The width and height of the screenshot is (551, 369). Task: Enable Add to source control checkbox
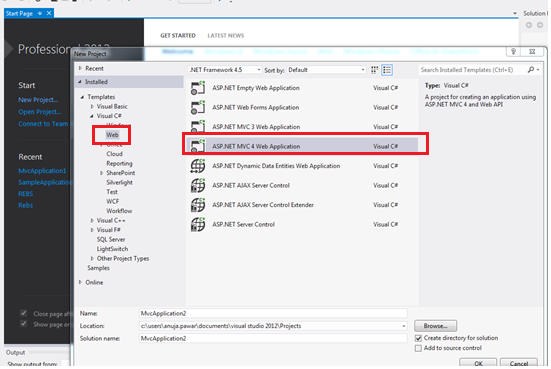tap(418, 348)
